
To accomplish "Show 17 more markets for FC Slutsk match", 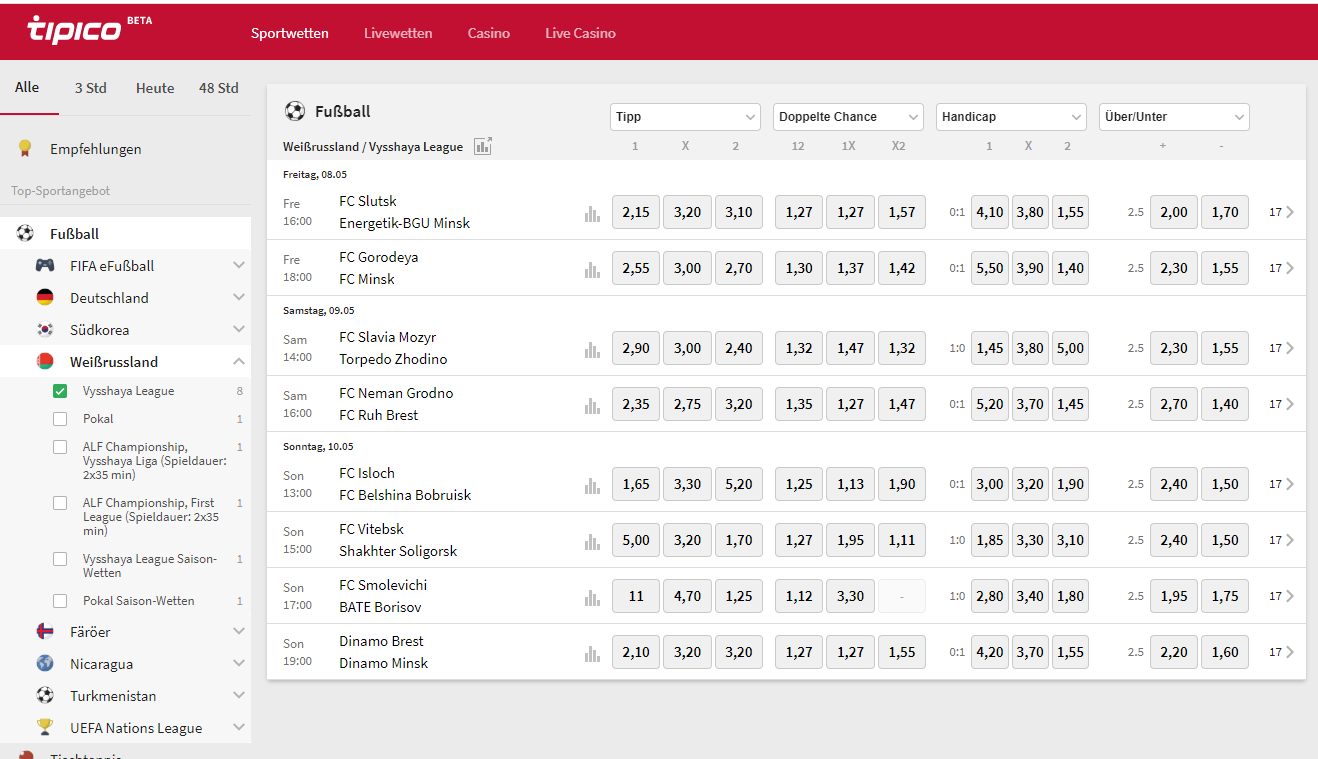I will point(1282,212).
